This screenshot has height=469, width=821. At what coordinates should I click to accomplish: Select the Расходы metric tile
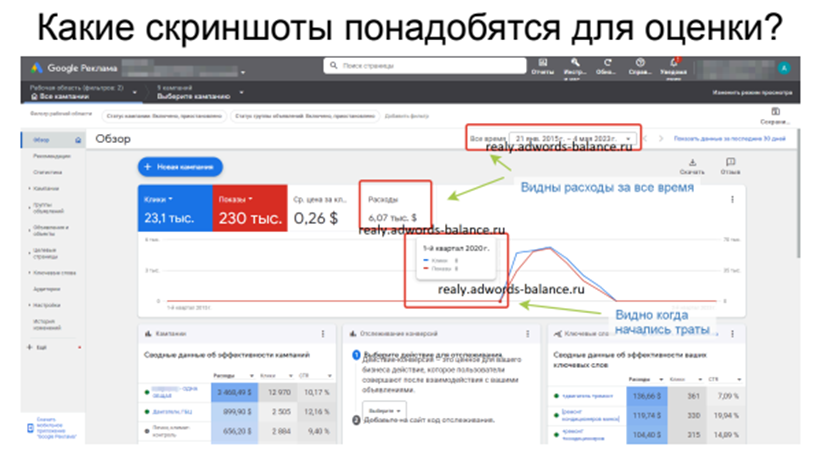click(395, 208)
